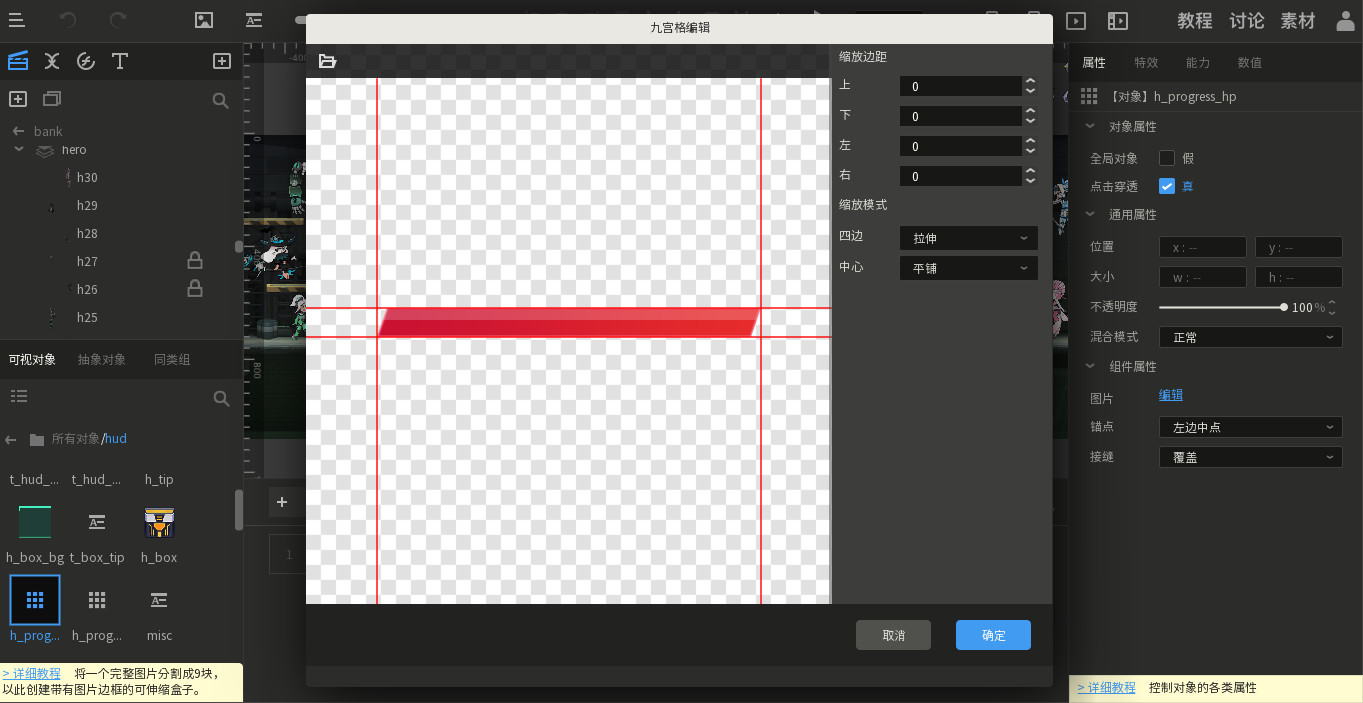Select the h_box_bg thumbnail
The height and width of the screenshot is (703, 1363).
coord(34,522)
